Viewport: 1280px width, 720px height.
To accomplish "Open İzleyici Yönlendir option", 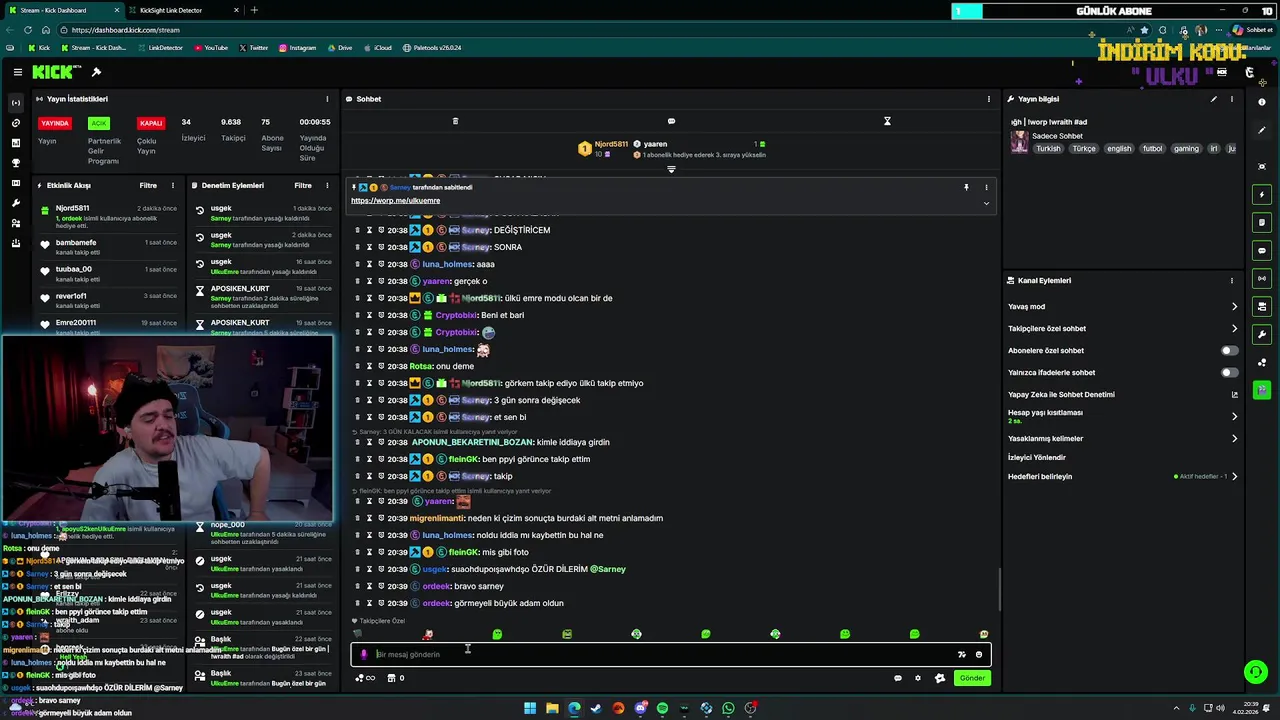I will tap(1037, 457).
